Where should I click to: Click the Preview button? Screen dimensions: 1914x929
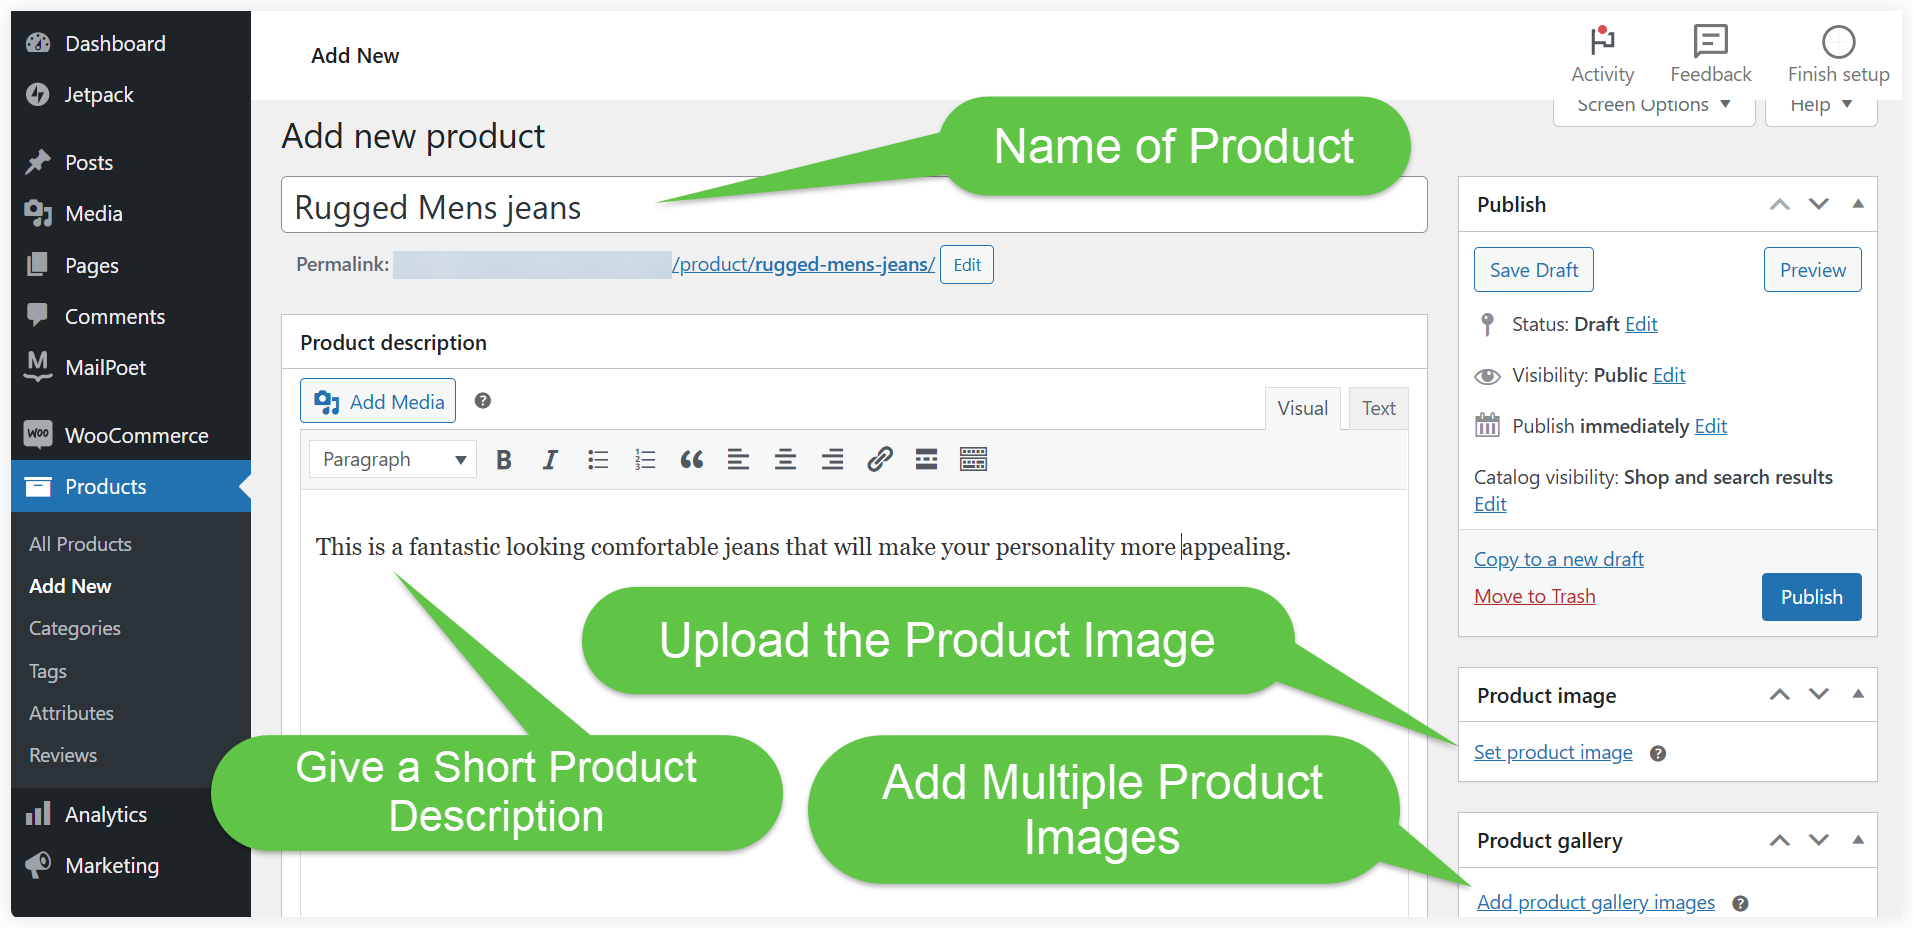[x=1813, y=270]
